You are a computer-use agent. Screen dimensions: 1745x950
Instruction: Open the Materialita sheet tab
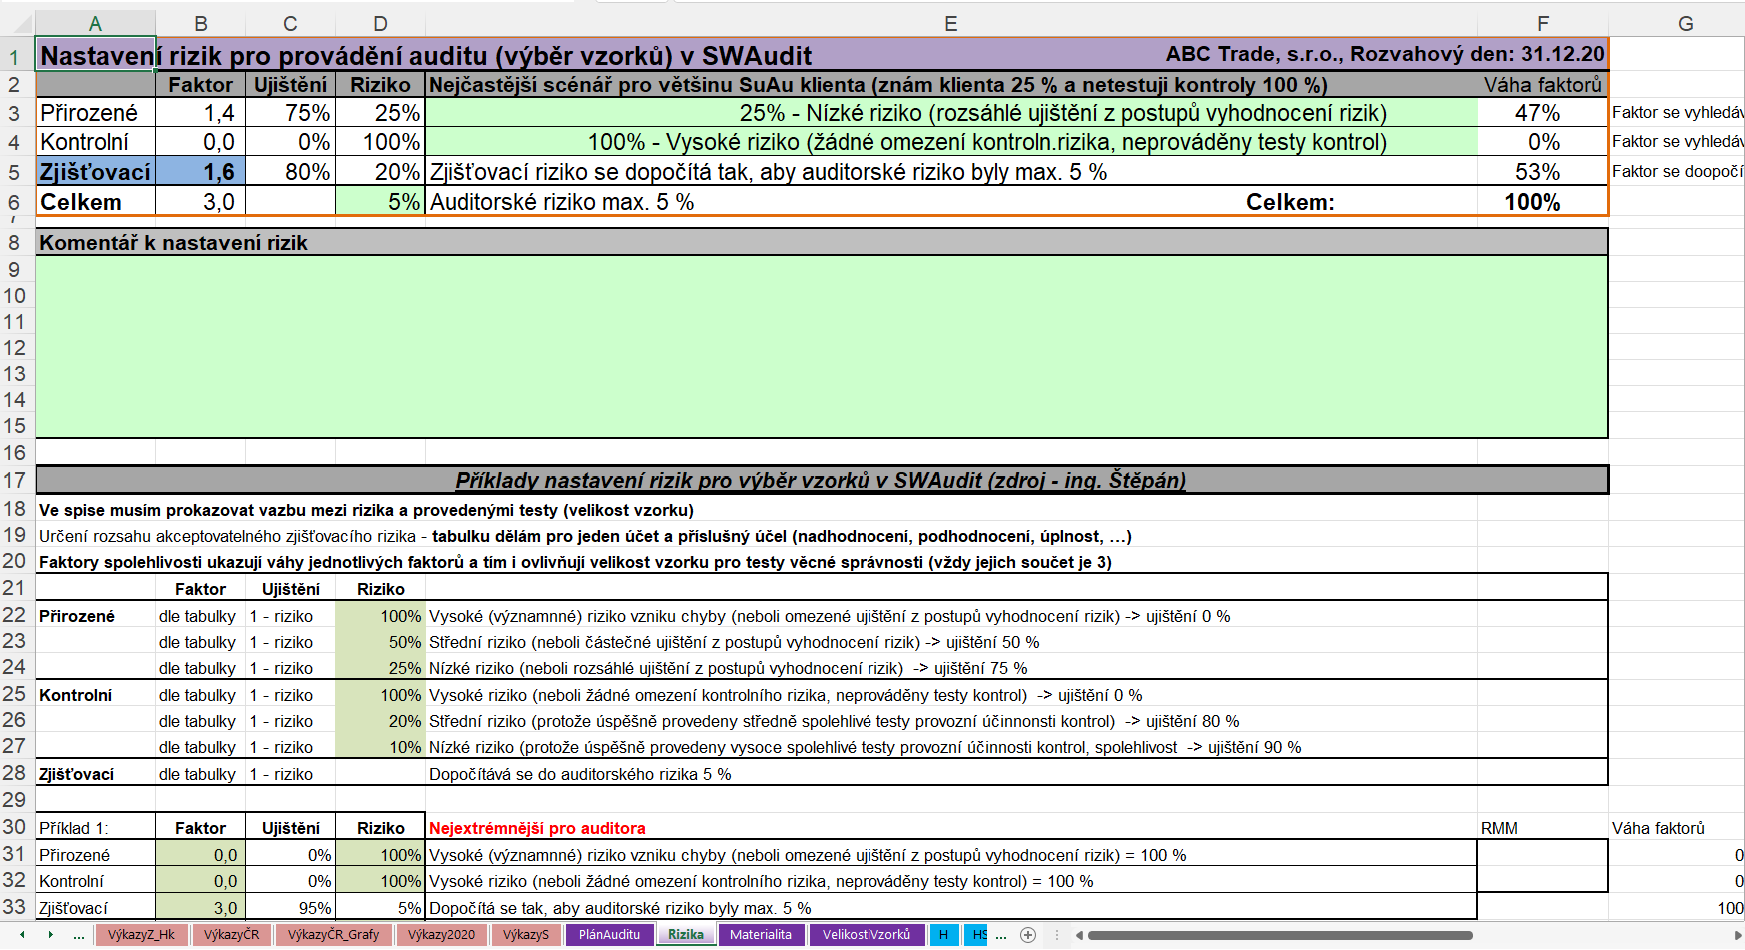click(x=760, y=935)
